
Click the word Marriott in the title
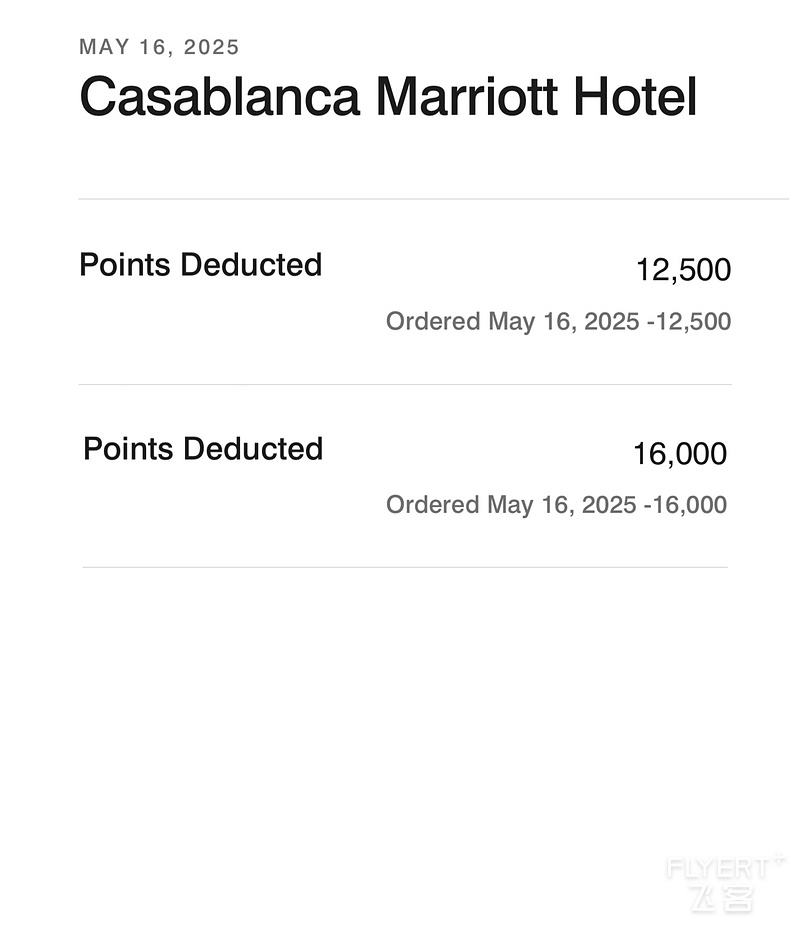click(467, 96)
